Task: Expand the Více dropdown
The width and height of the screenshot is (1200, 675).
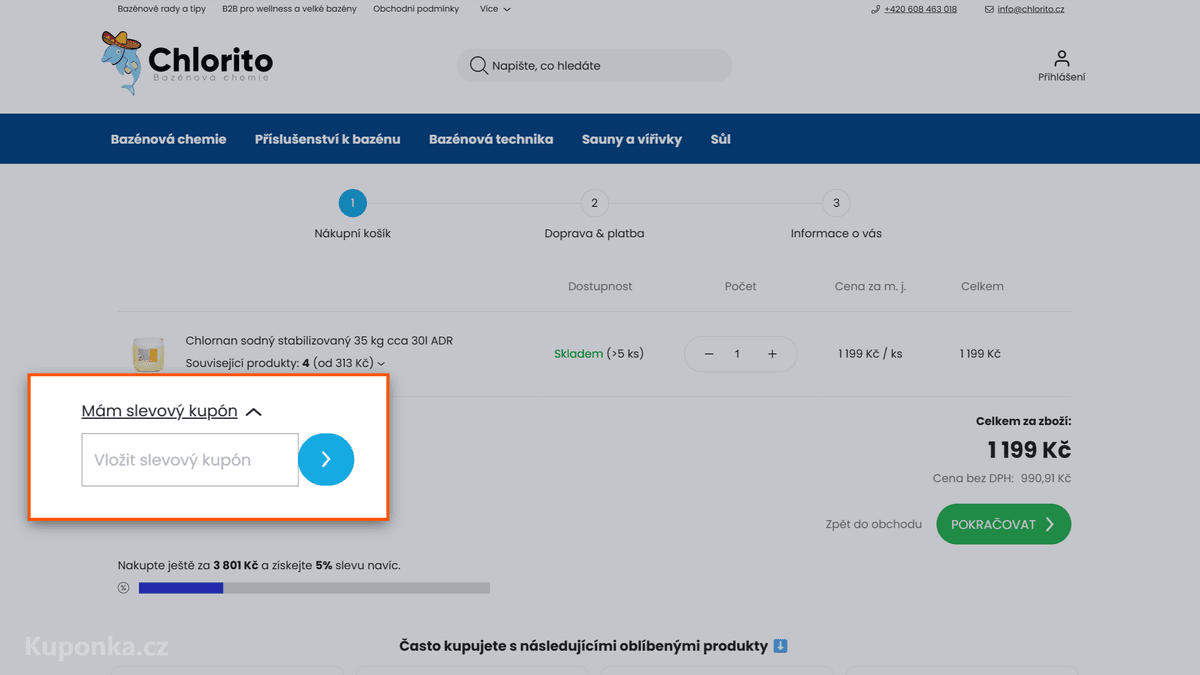Action: [x=495, y=9]
